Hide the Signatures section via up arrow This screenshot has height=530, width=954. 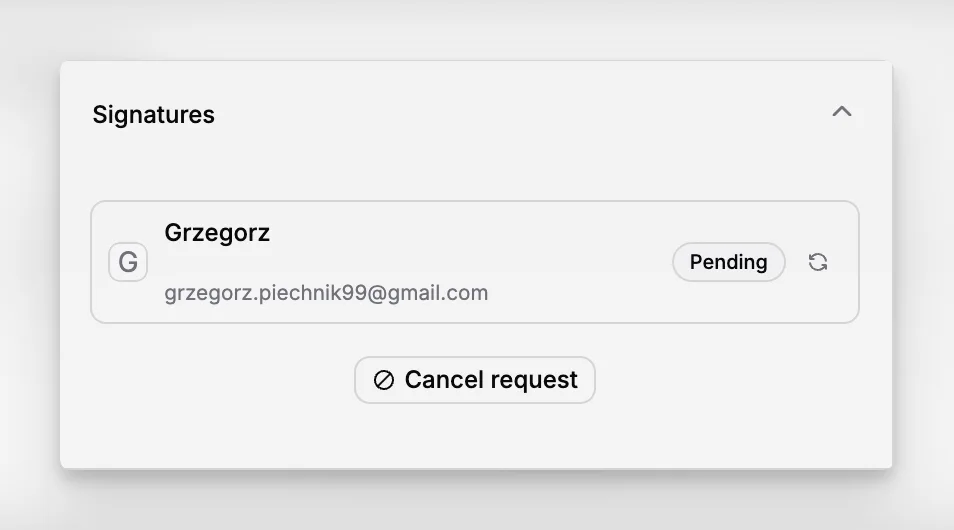tap(841, 112)
